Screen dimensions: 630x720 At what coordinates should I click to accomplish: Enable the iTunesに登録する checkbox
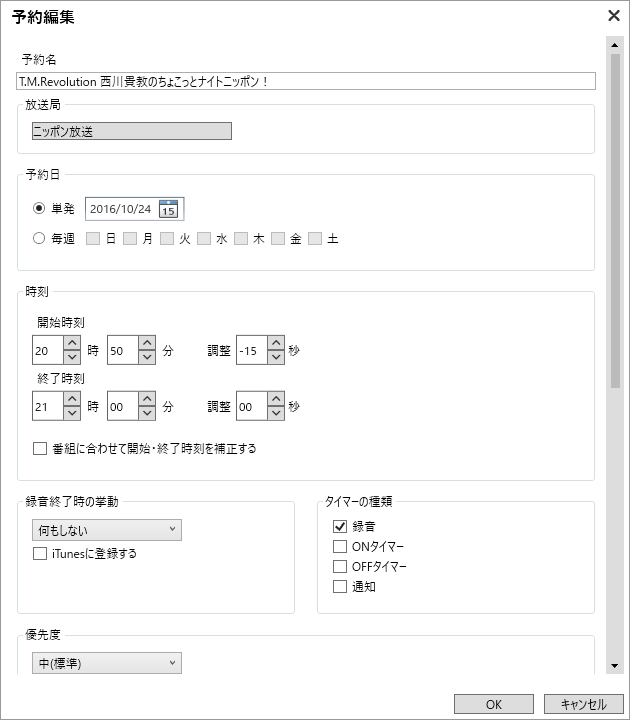40,553
